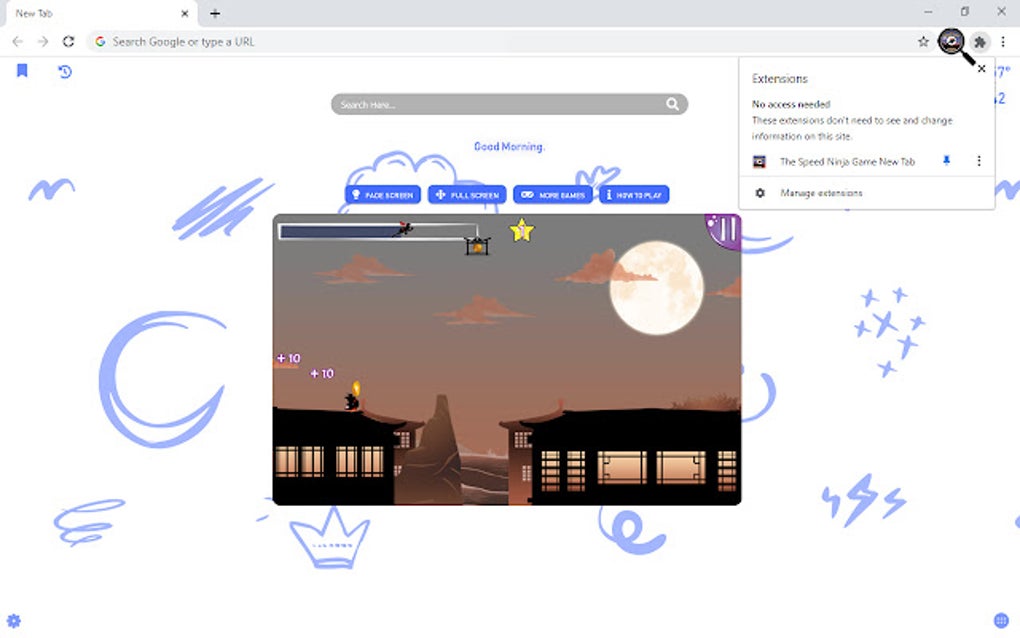The height and width of the screenshot is (638, 1020).
Task: Open Chrome's Extensions puzzle-piece icon
Action: (x=979, y=41)
